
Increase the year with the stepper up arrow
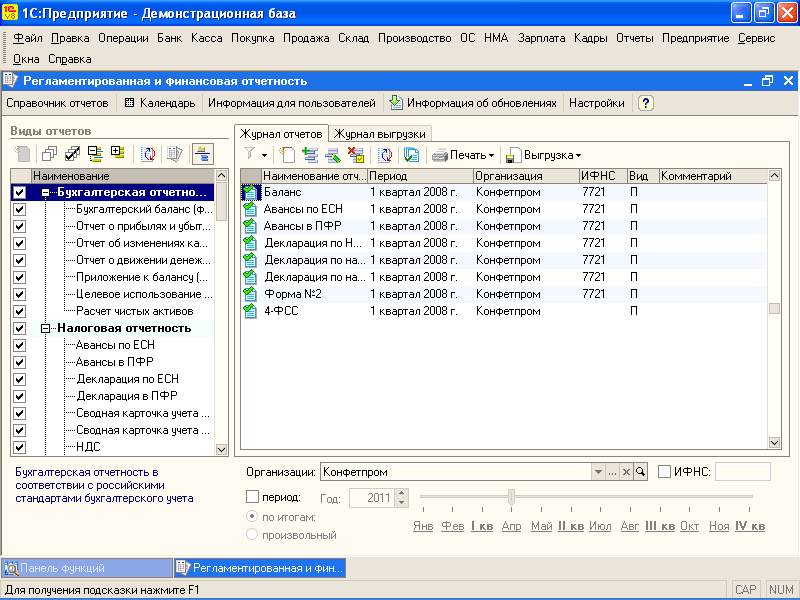[x=402, y=493]
